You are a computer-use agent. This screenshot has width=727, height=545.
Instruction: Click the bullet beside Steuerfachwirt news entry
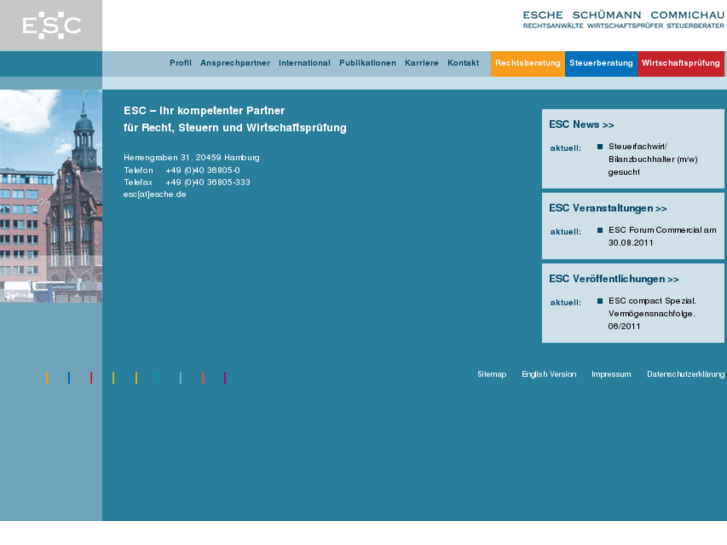pos(600,147)
